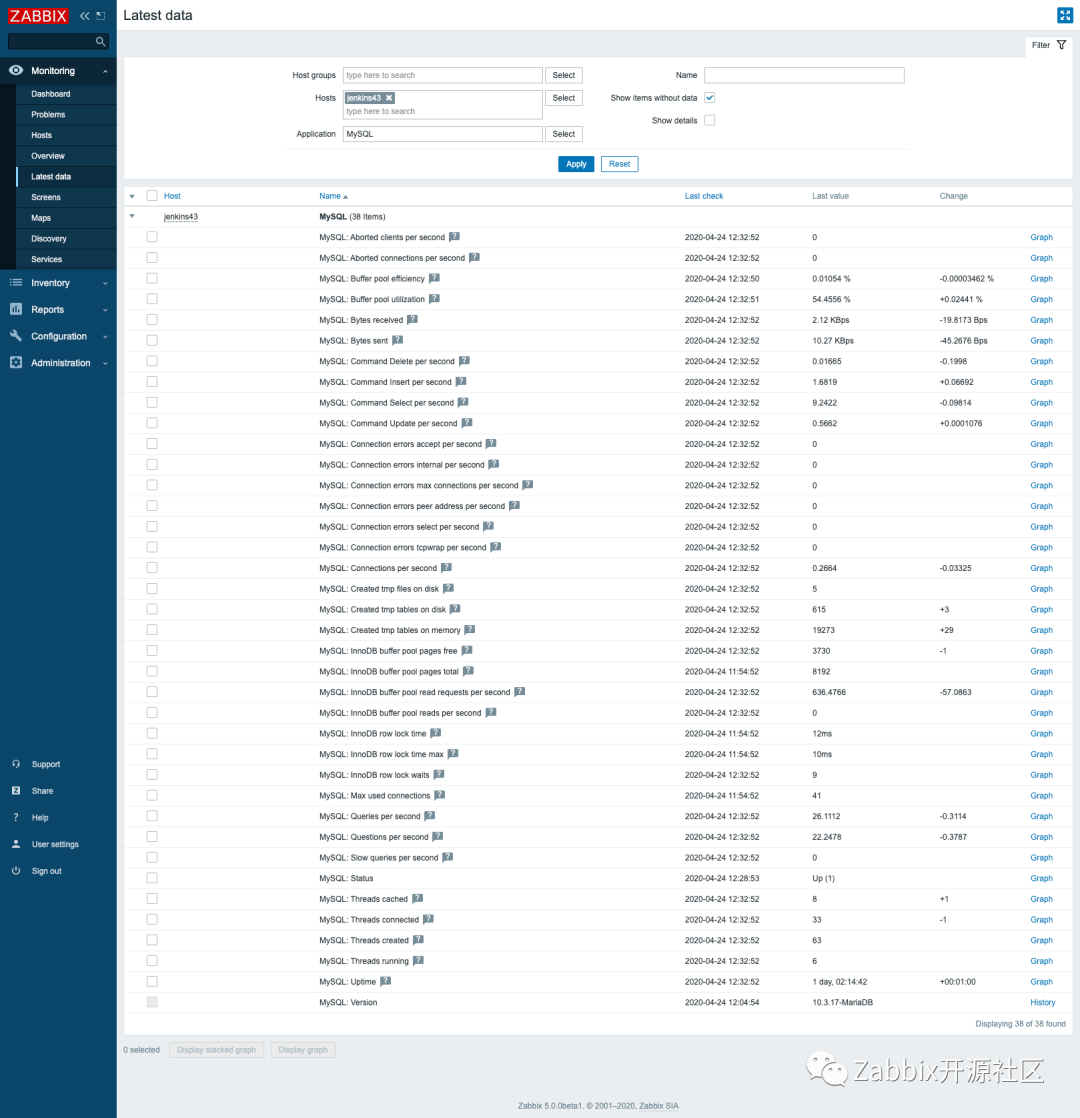Viewport: 1080px width, 1118px height.
Task: Click Select button next to Application
Action: click(x=563, y=134)
